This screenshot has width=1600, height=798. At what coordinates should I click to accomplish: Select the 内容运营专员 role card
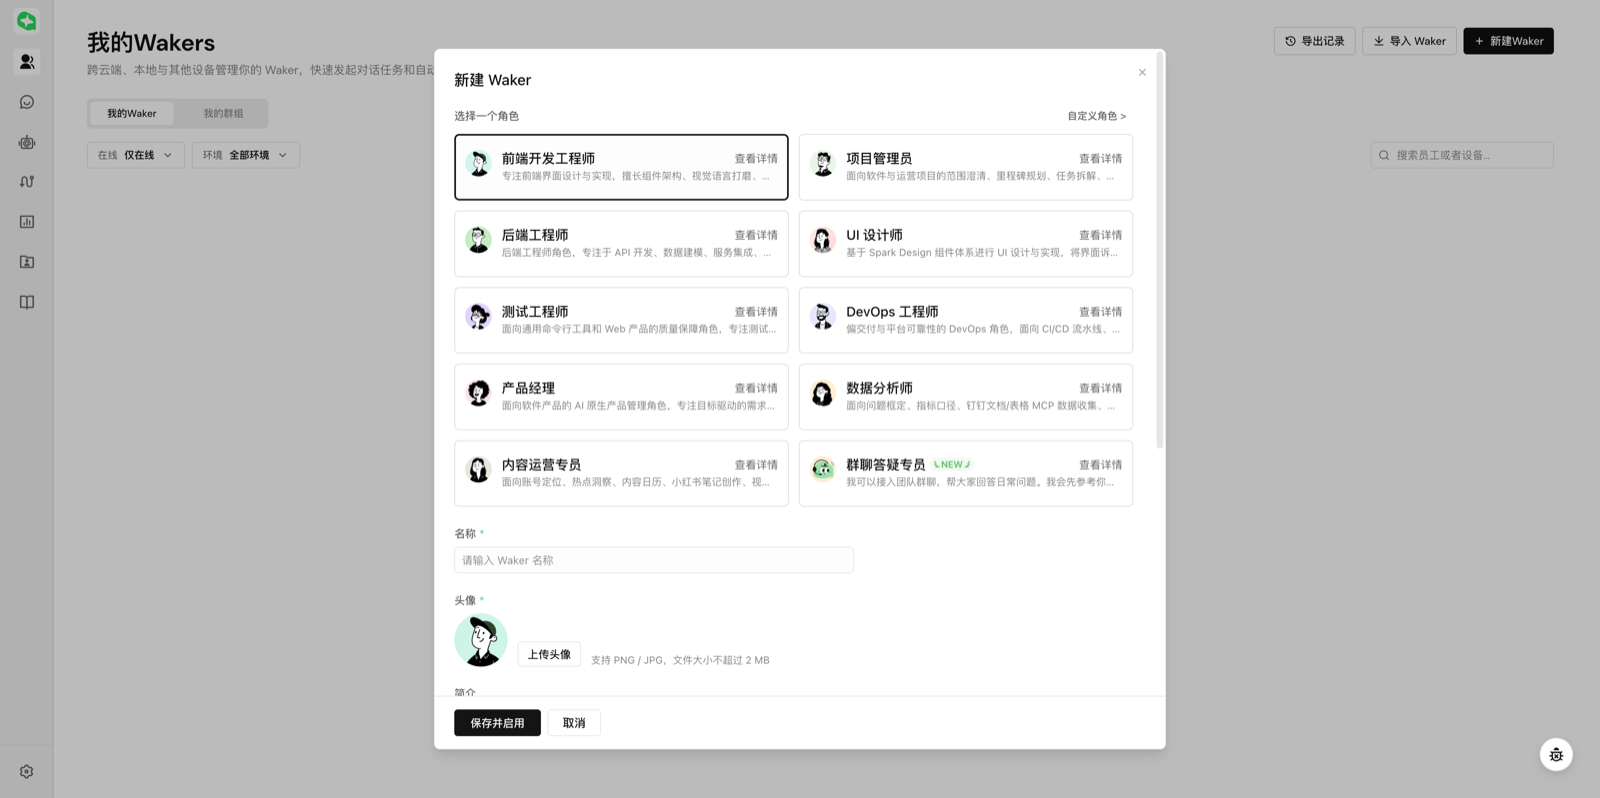pos(621,473)
